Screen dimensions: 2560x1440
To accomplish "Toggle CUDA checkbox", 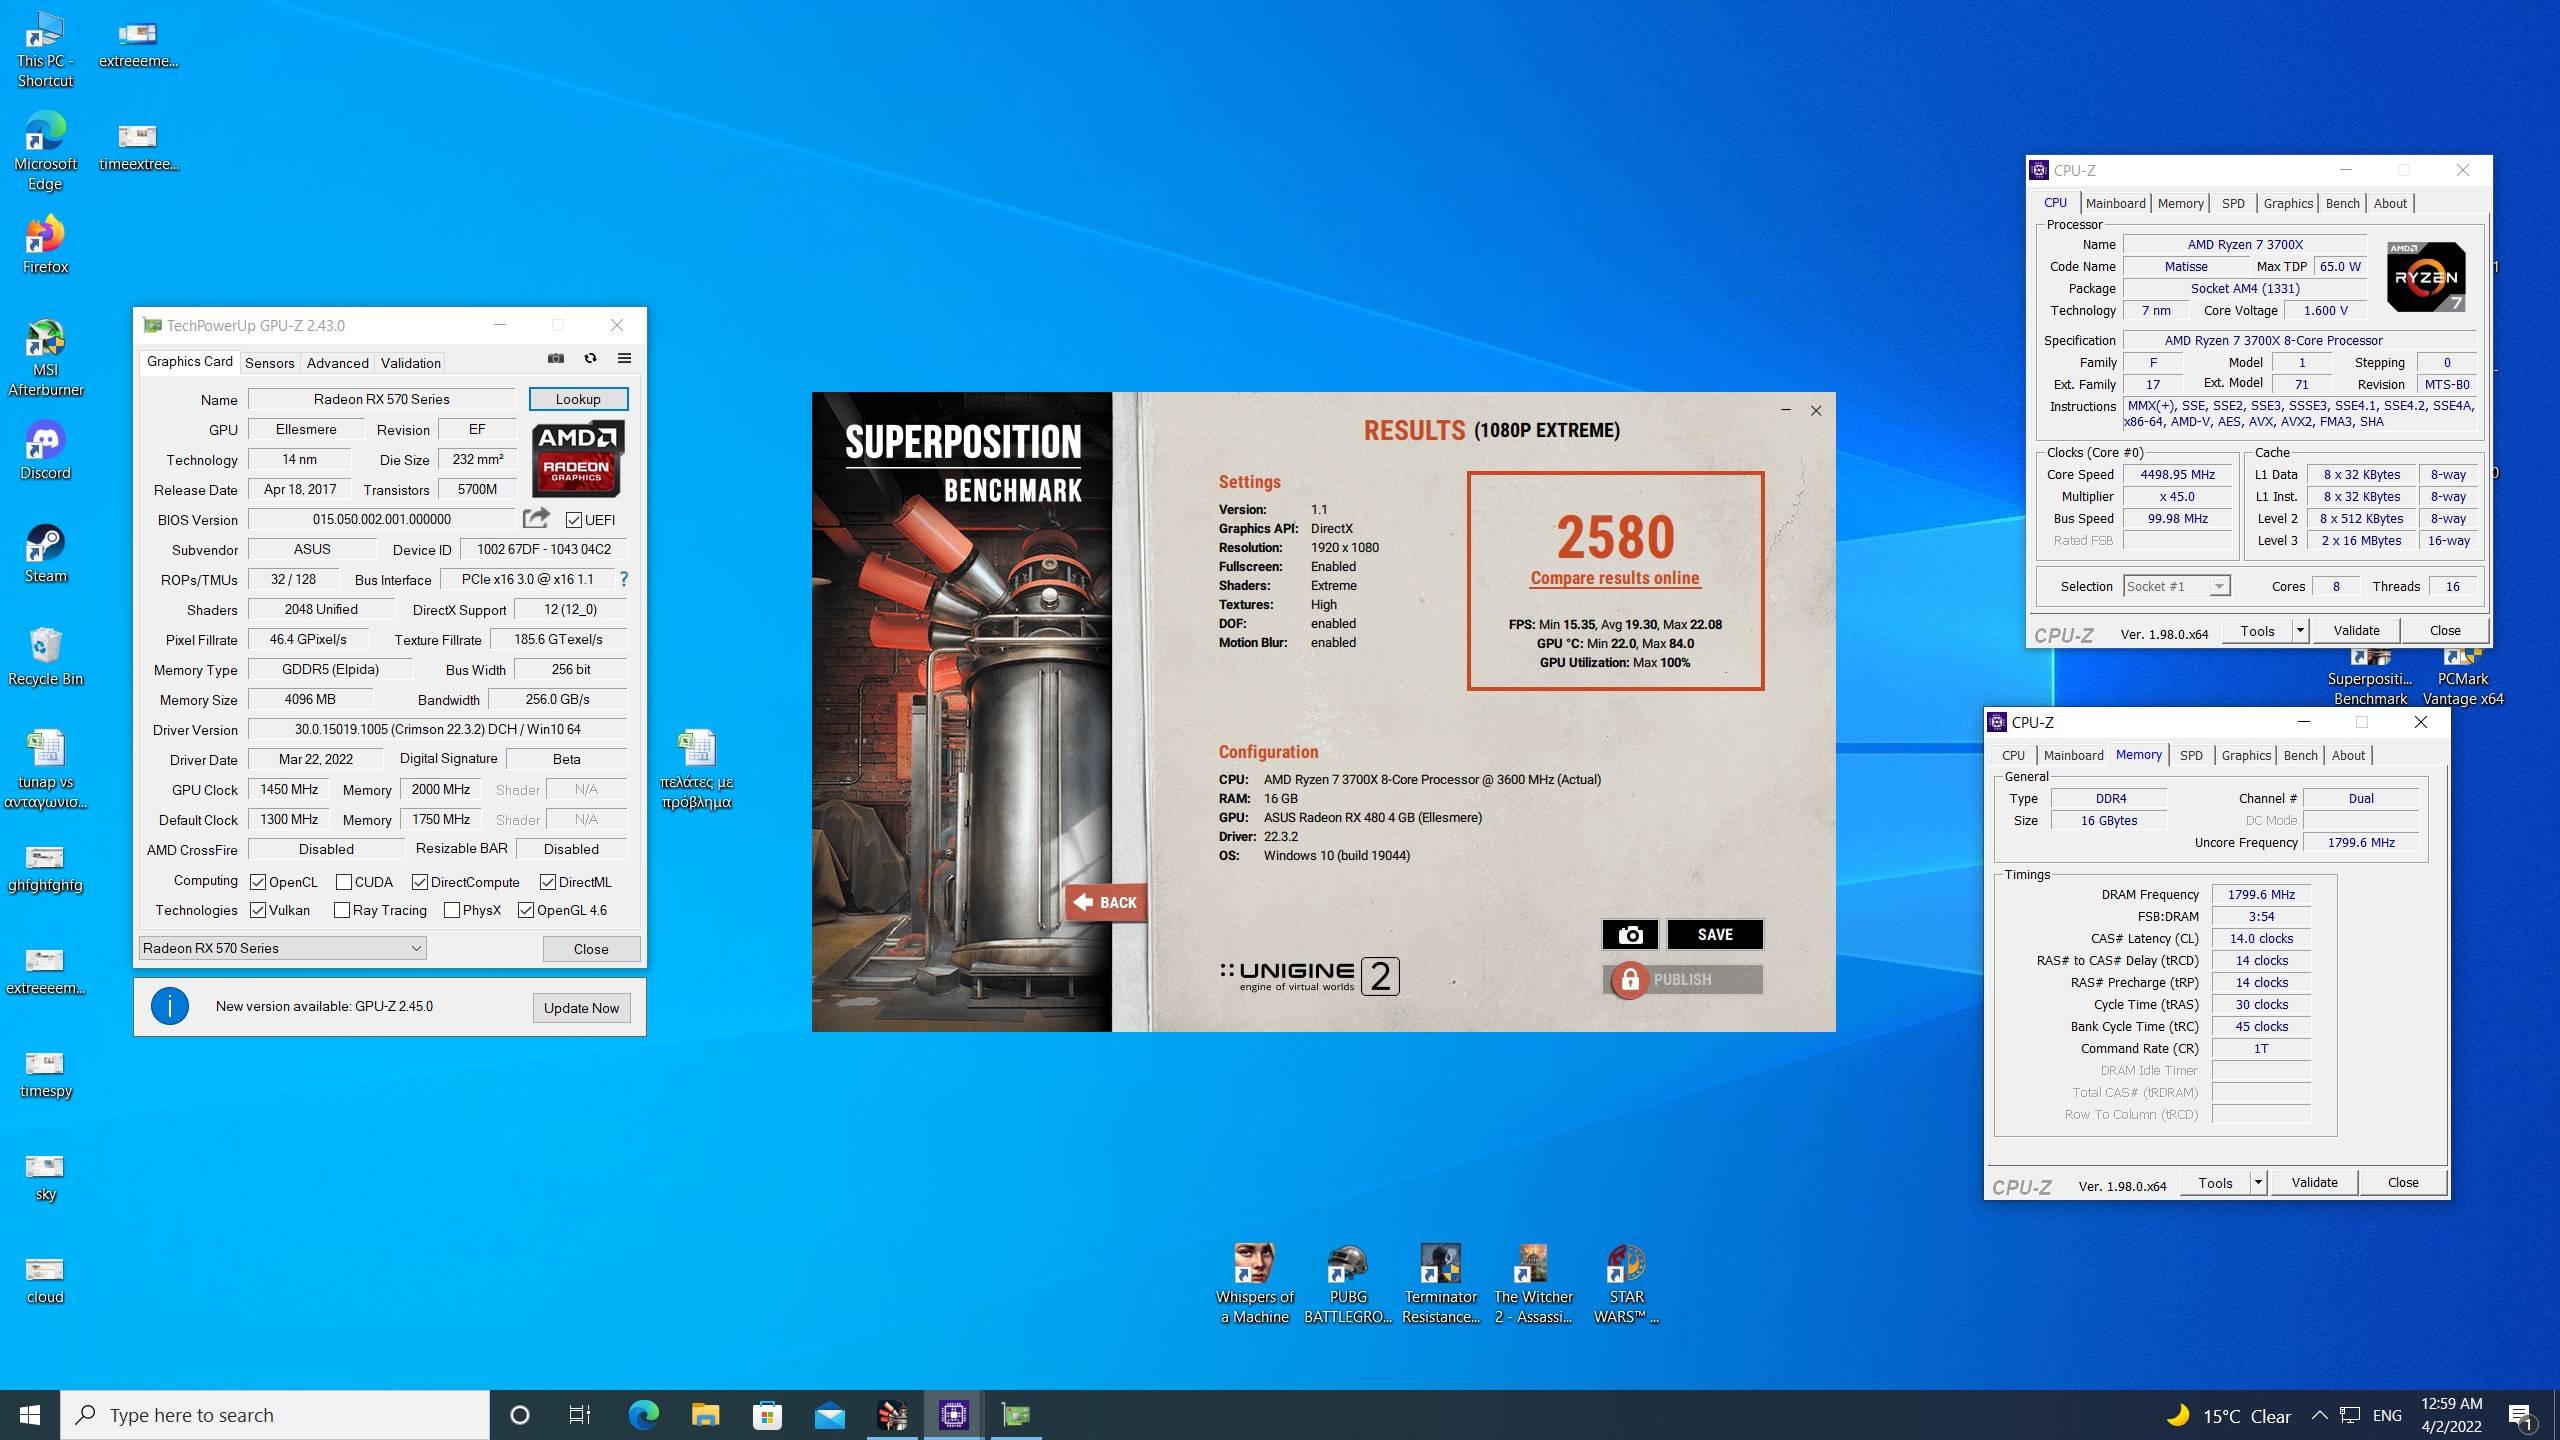I will click(344, 882).
